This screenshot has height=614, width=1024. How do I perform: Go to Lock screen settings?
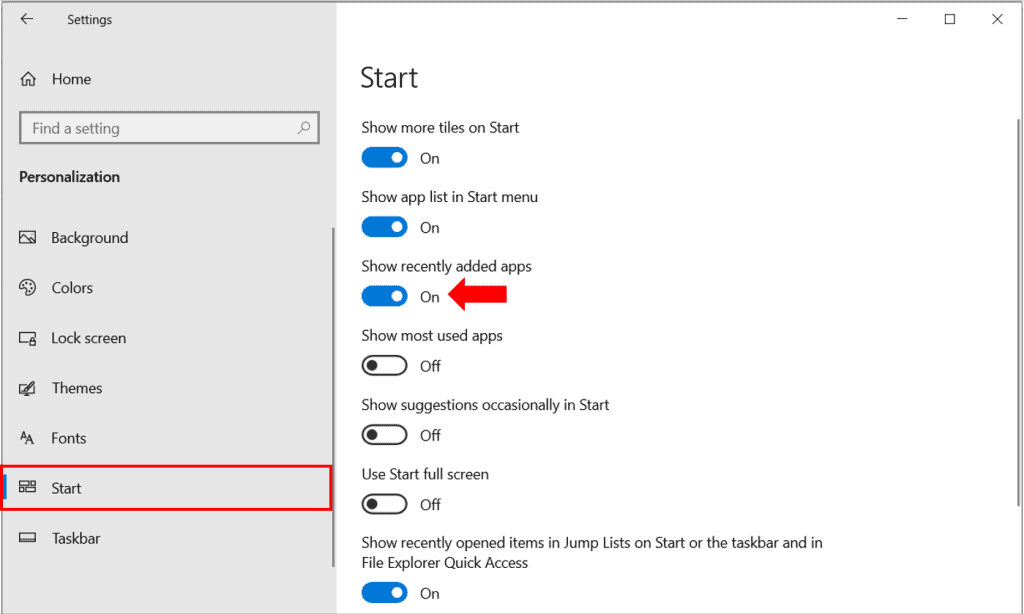[89, 338]
